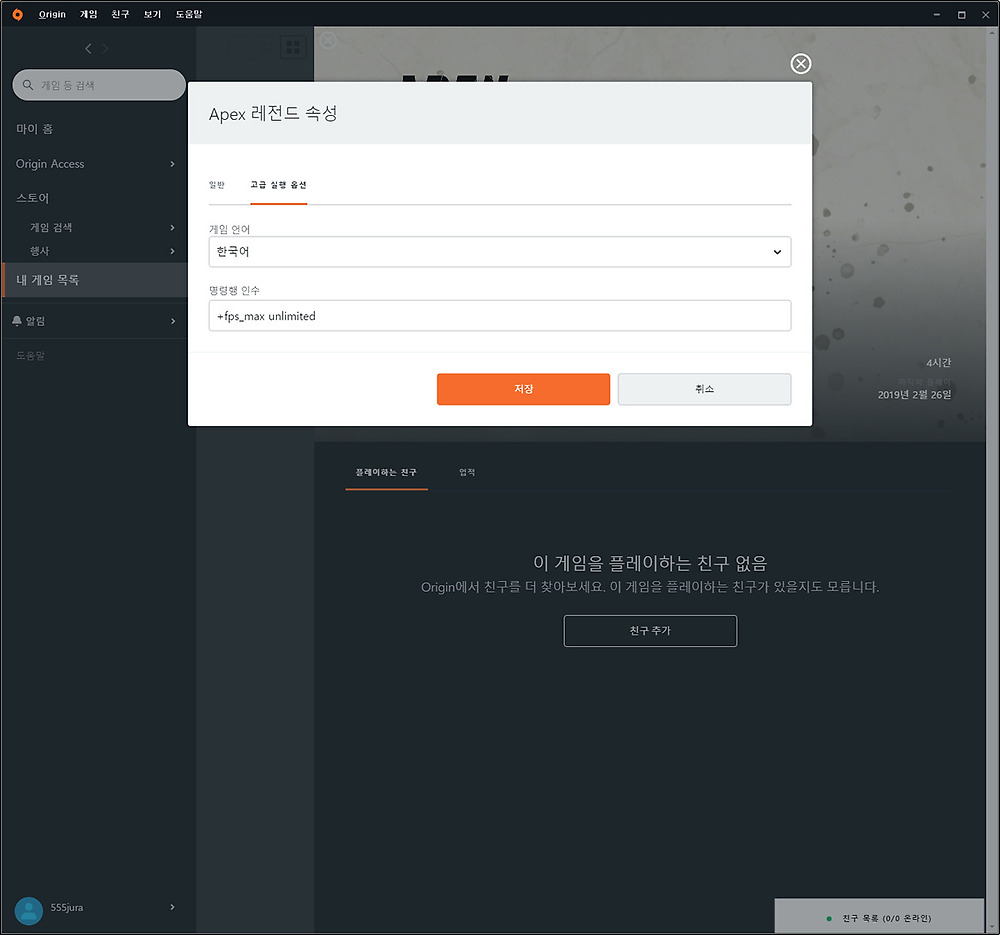Maximize the Origin window

tap(961, 14)
